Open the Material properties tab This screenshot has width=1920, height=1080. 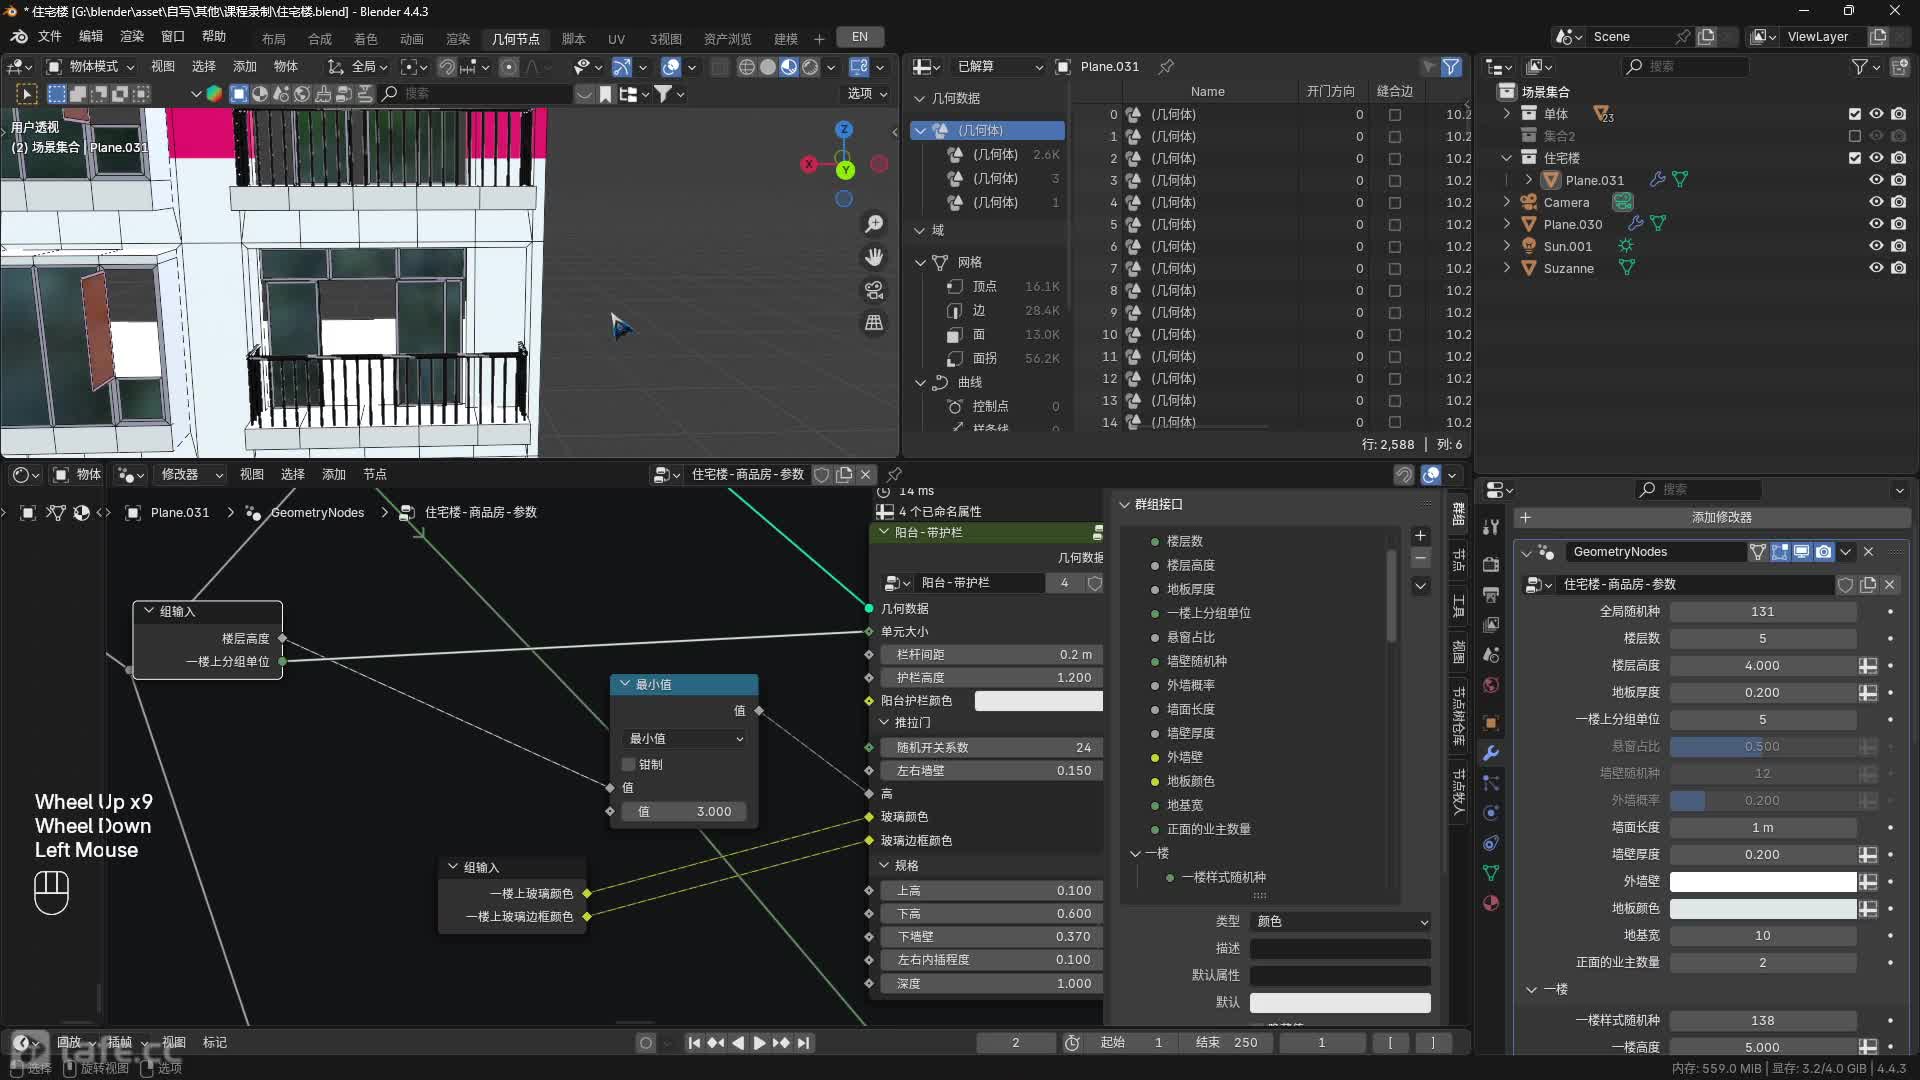[x=1491, y=903]
